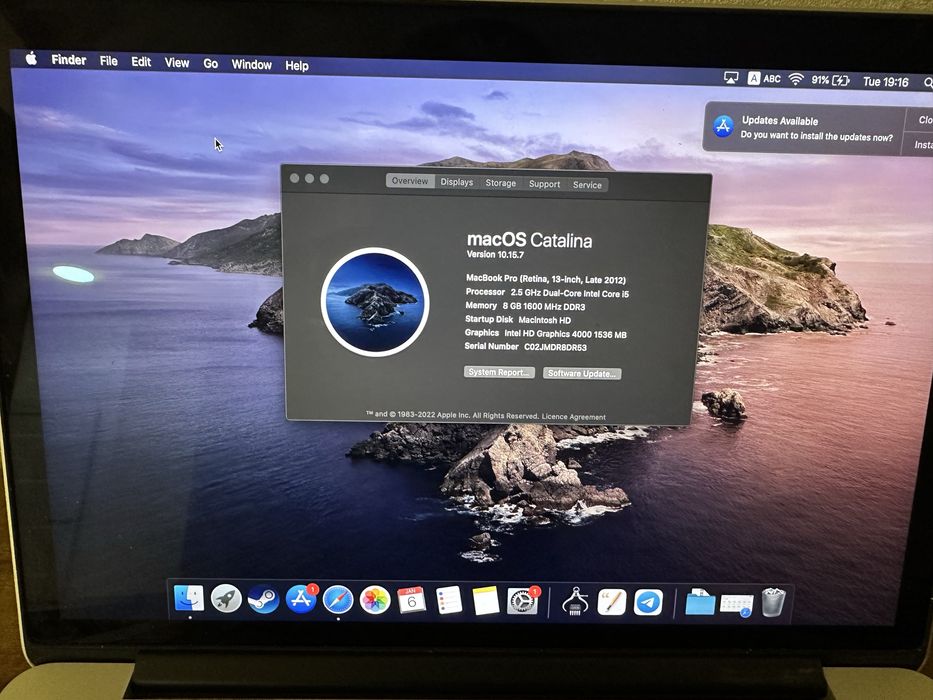Launch Launchpad rocket icon in Dock

(226, 599)
